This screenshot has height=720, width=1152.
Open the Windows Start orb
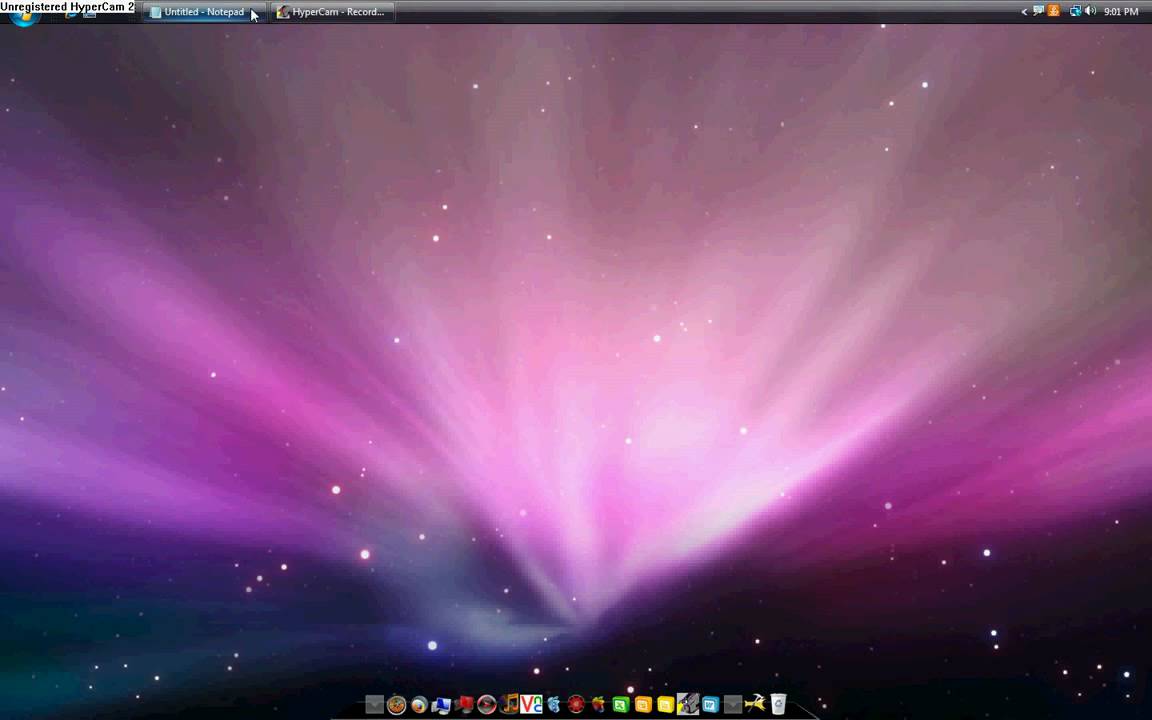[24, 18]
